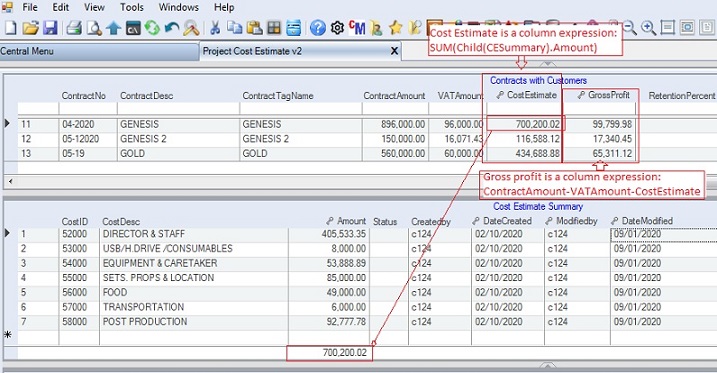This screenshot has width=717, height=373.
Task: Click the Paste clipboard icon
Action: (255, 28)
